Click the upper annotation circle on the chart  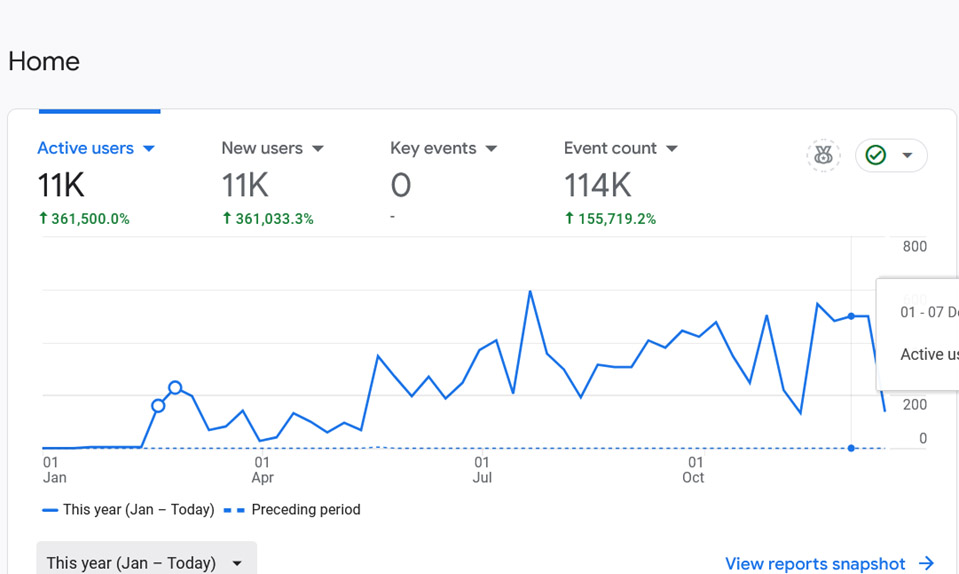[x=175, y=388]
